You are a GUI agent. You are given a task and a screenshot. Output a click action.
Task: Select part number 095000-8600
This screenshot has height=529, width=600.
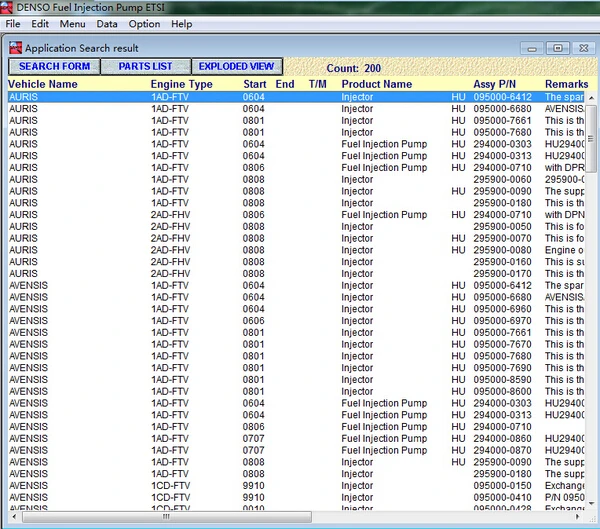(502, 391)
